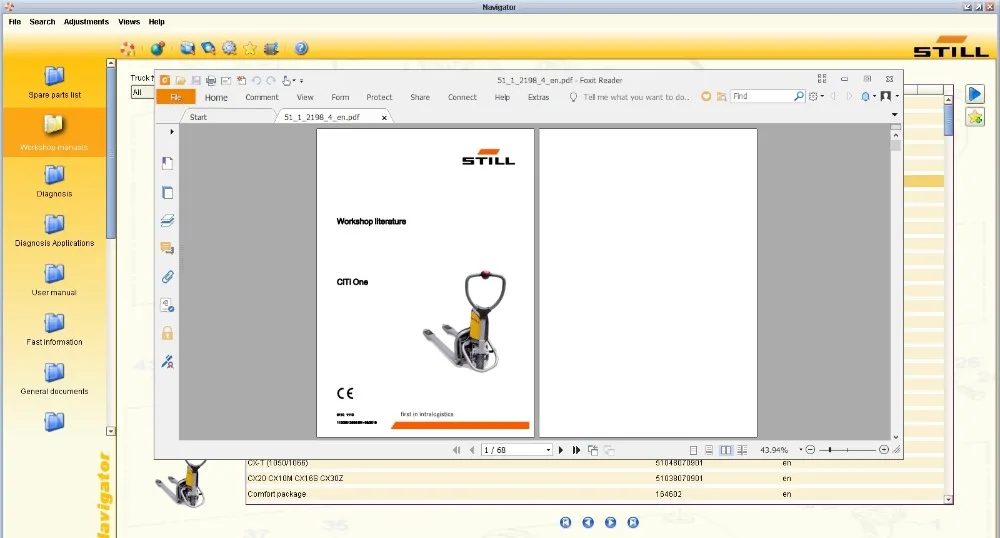Click magnifier search icon in Find box

point(798,96)
